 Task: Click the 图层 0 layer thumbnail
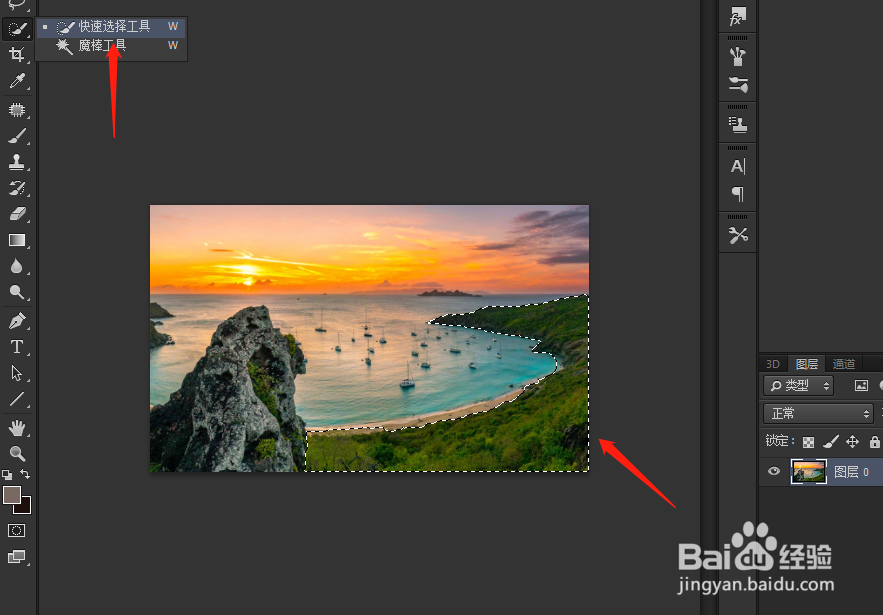(x=809, y=471)
